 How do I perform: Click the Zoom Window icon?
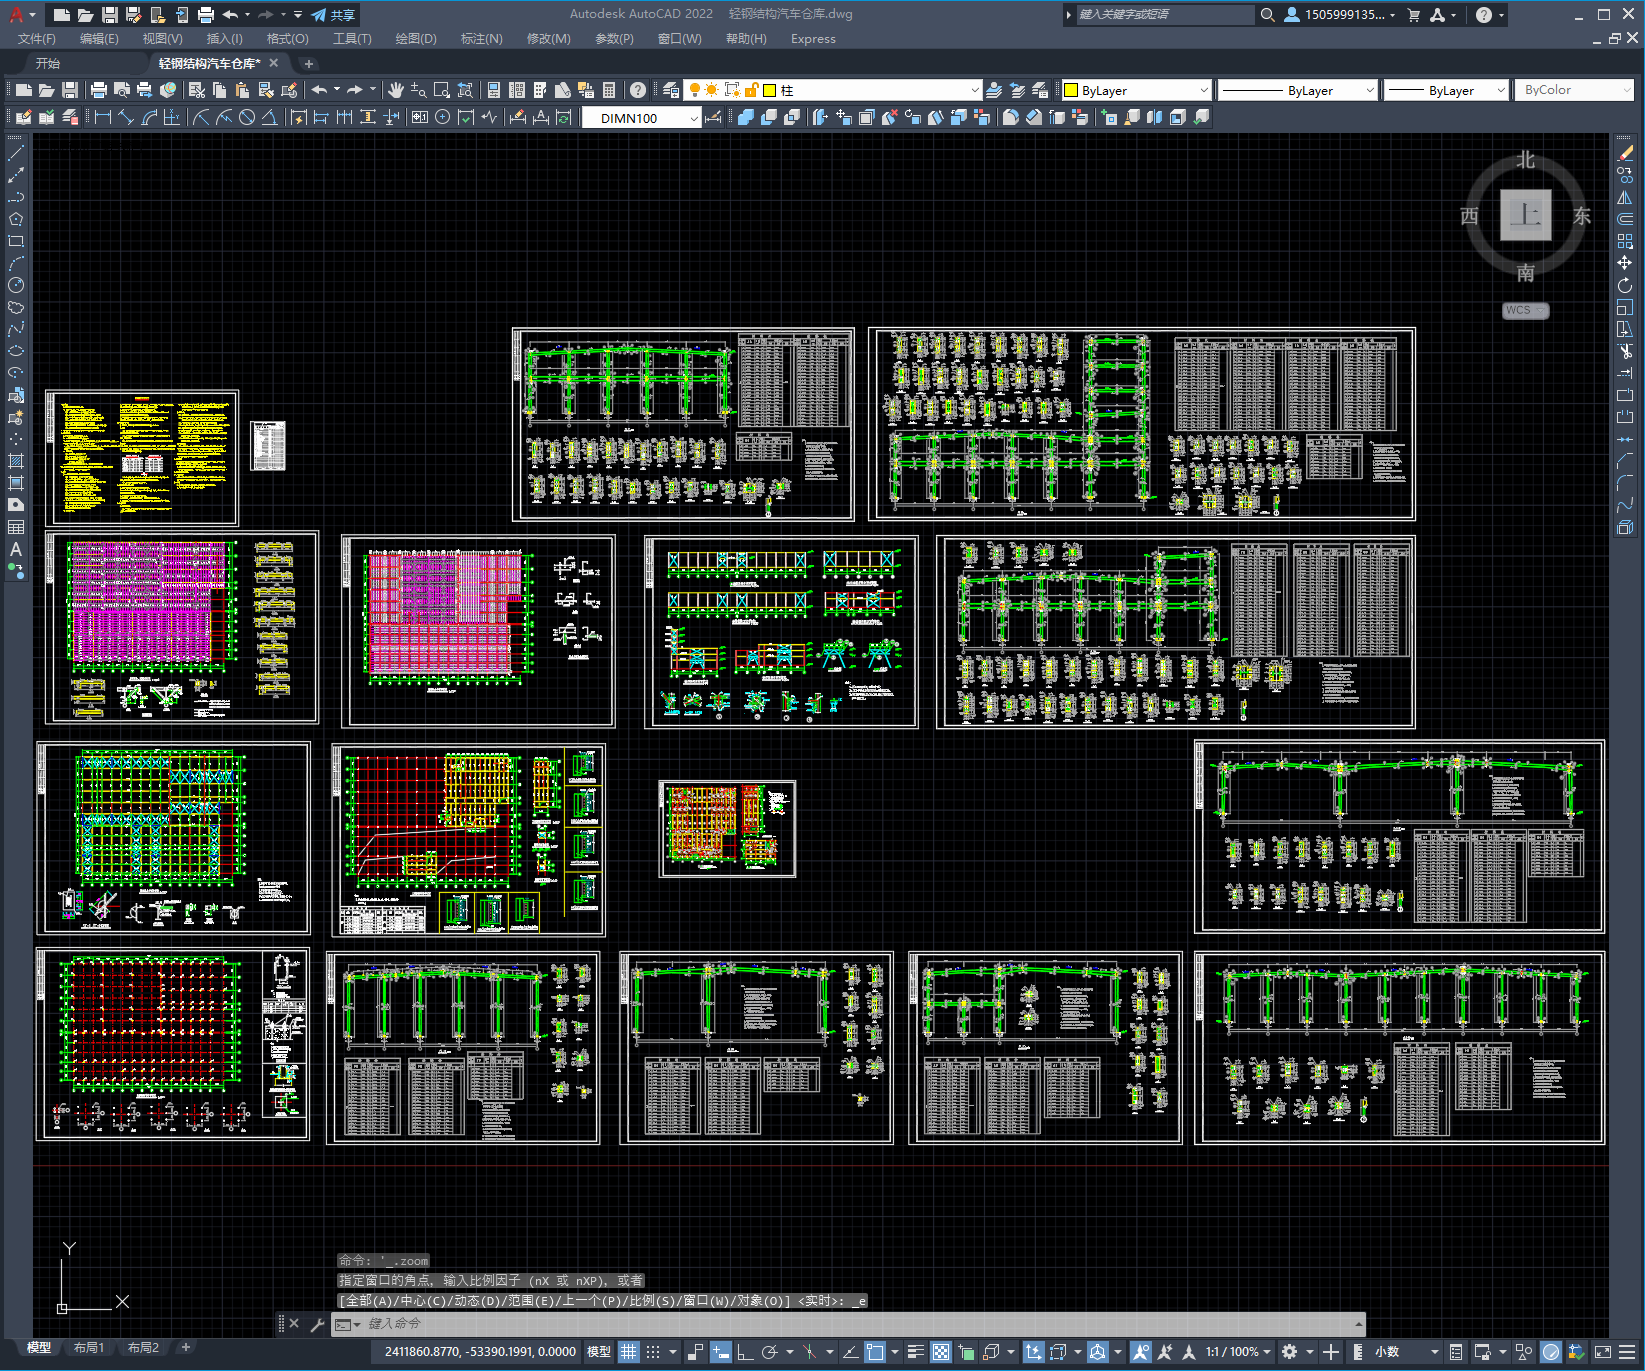pyautogui.click(x=442, y=90)
